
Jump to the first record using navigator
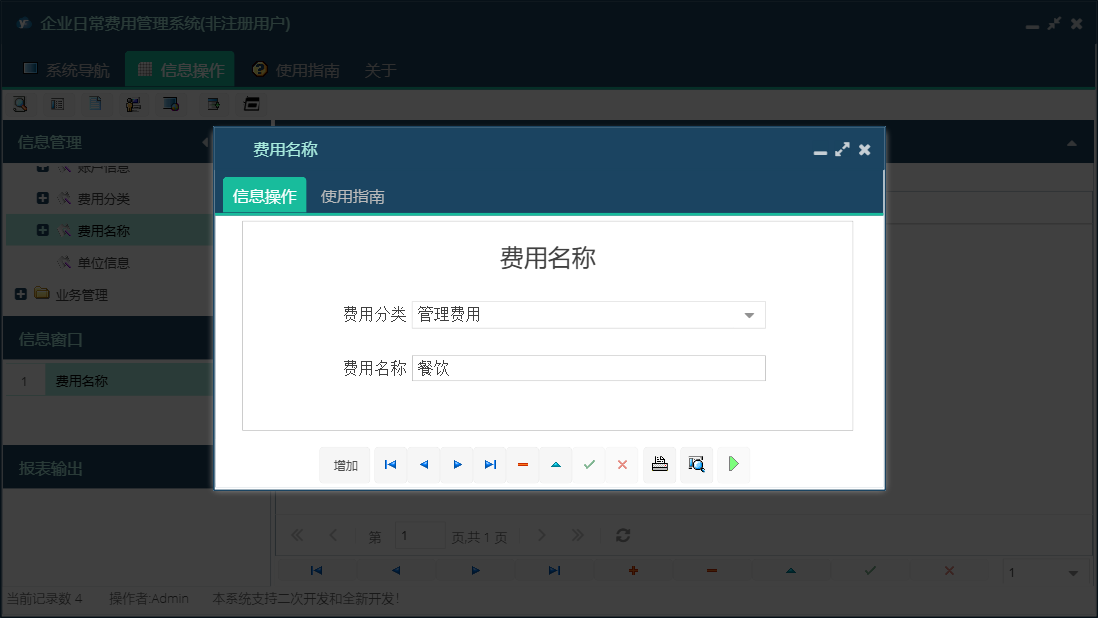point(390,464)
